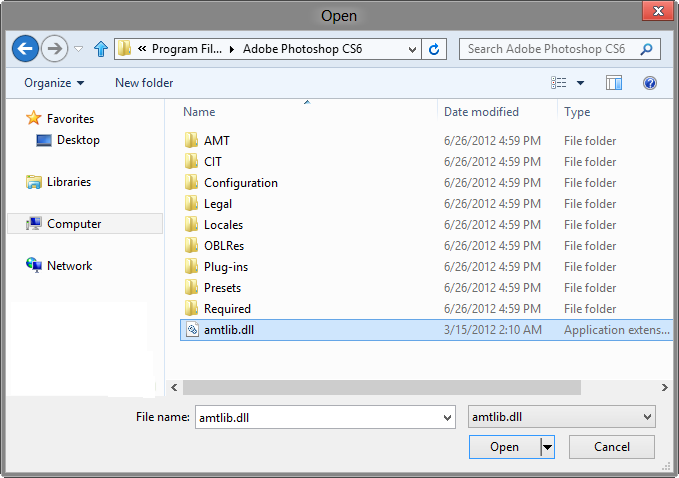
Task: Click the File name input field
Action: tap(325, 417)
